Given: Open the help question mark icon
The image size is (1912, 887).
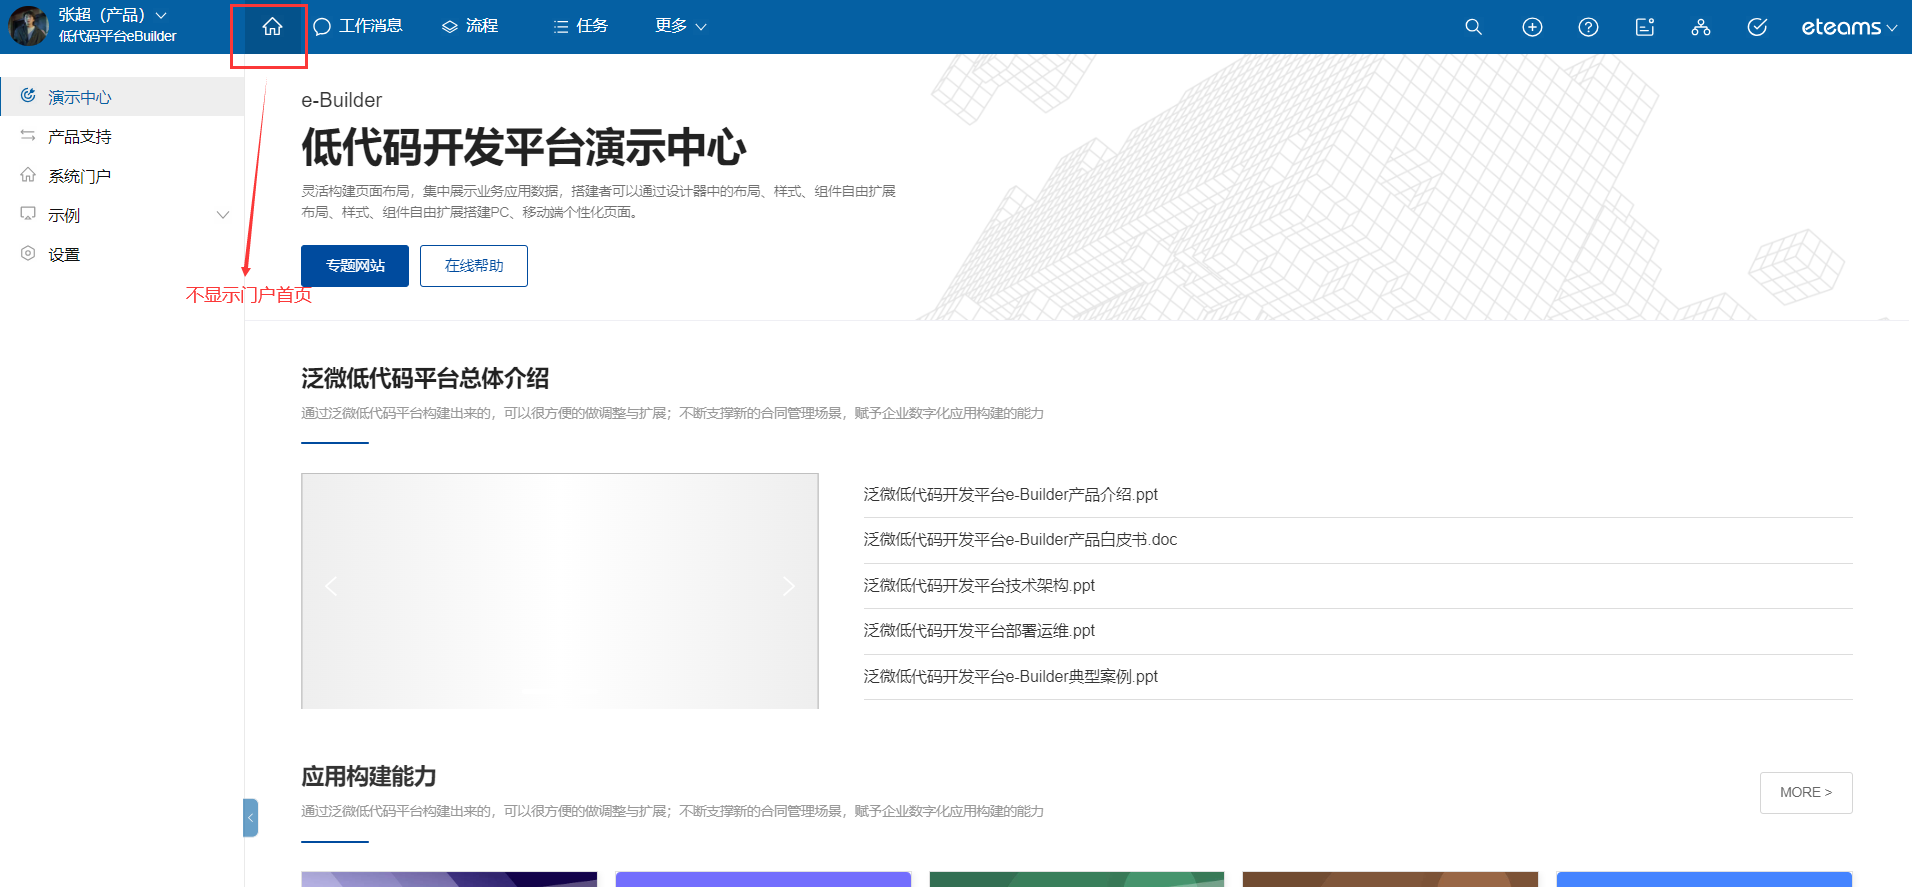Looking at the screenshot, I should 1588,27.
